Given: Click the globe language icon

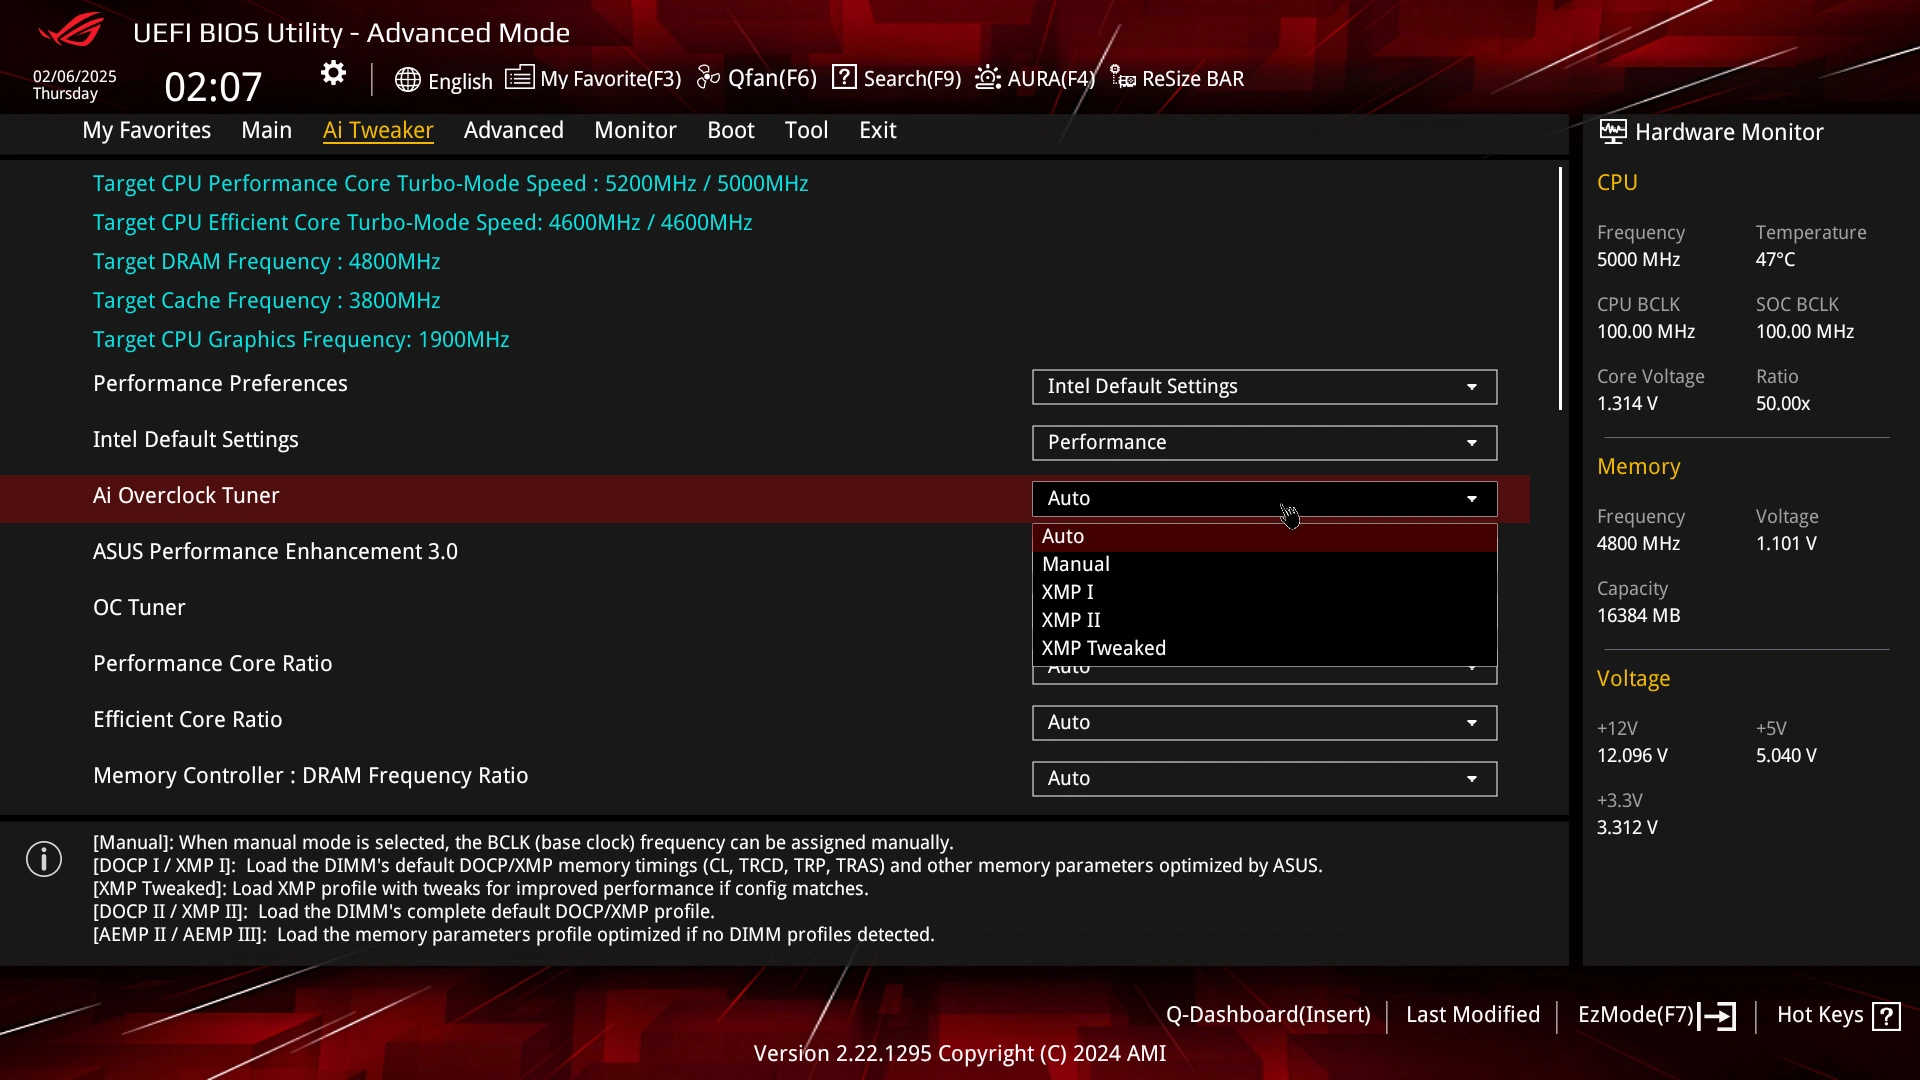Looking at the screenshot, I should point(407,80).
